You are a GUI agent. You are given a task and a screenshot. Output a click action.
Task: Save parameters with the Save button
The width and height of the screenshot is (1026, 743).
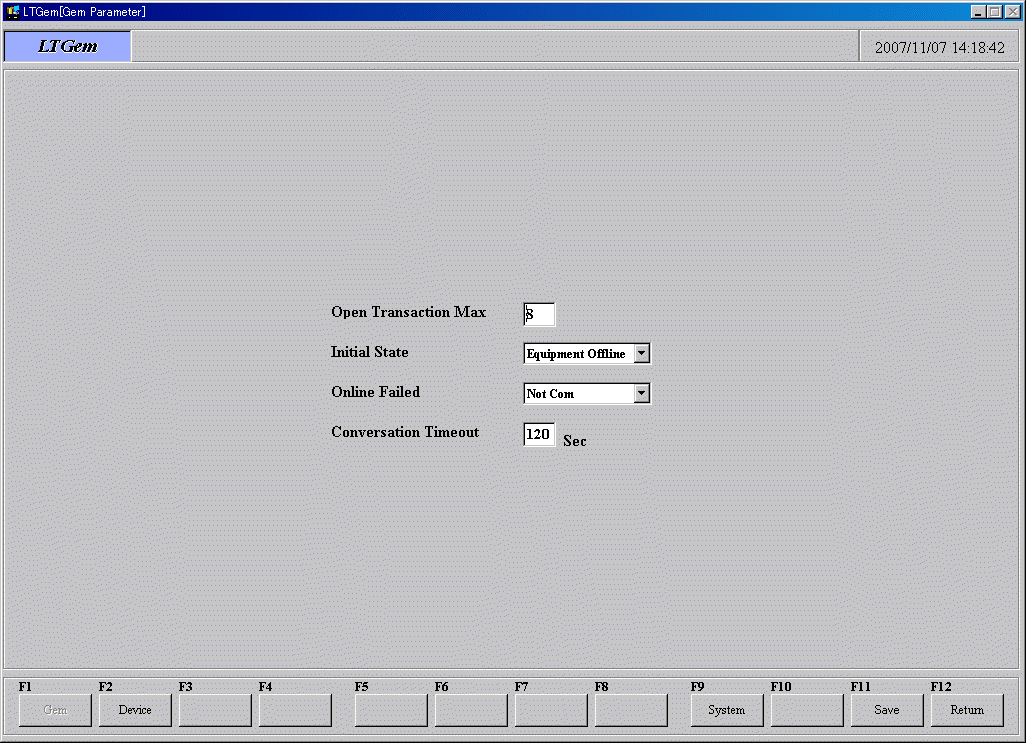[887, 710]
